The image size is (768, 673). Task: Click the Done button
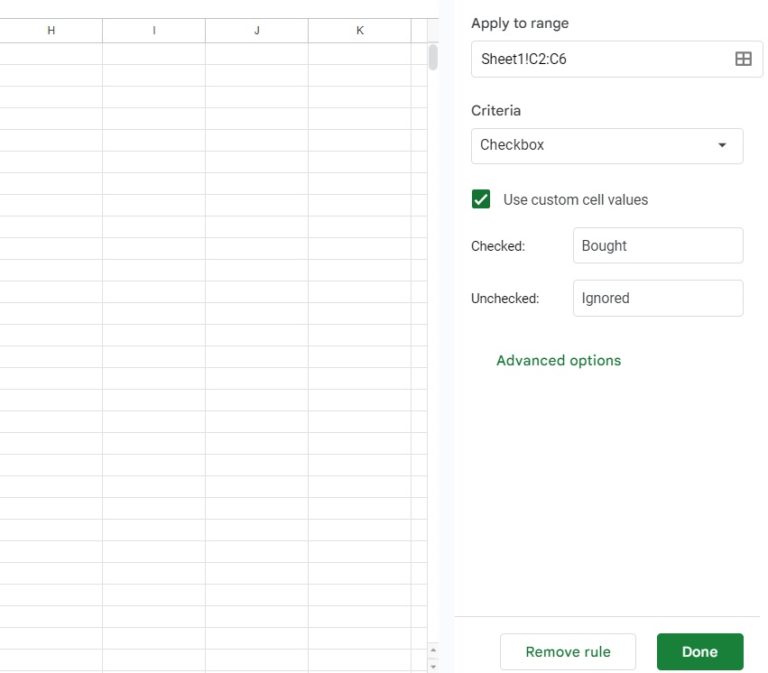700,651
